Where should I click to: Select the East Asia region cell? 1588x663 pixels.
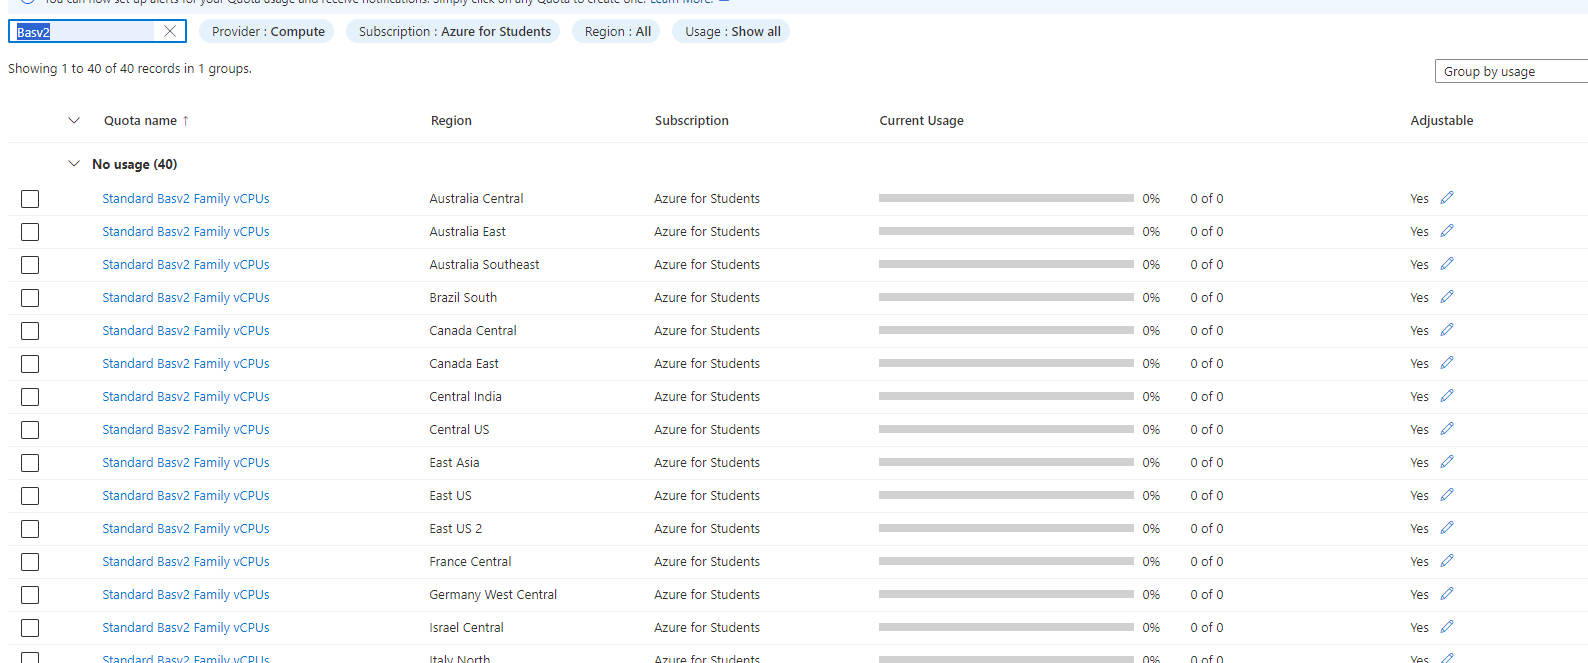454,463
